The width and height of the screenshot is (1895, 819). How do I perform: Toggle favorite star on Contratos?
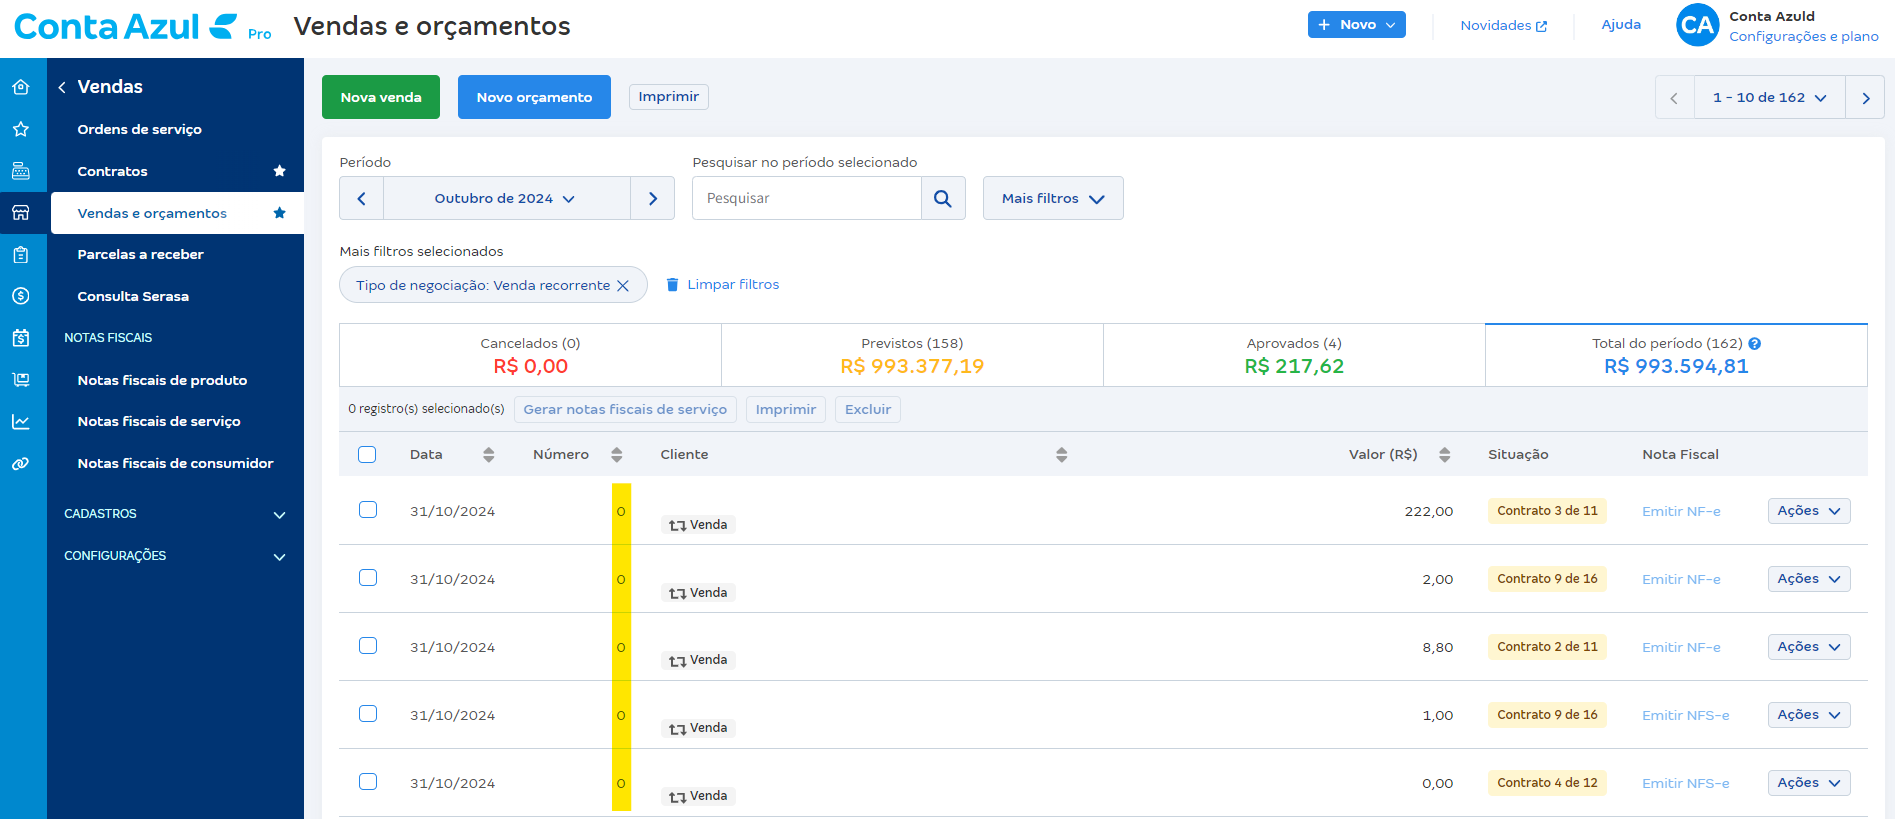[x=280, y=171]
